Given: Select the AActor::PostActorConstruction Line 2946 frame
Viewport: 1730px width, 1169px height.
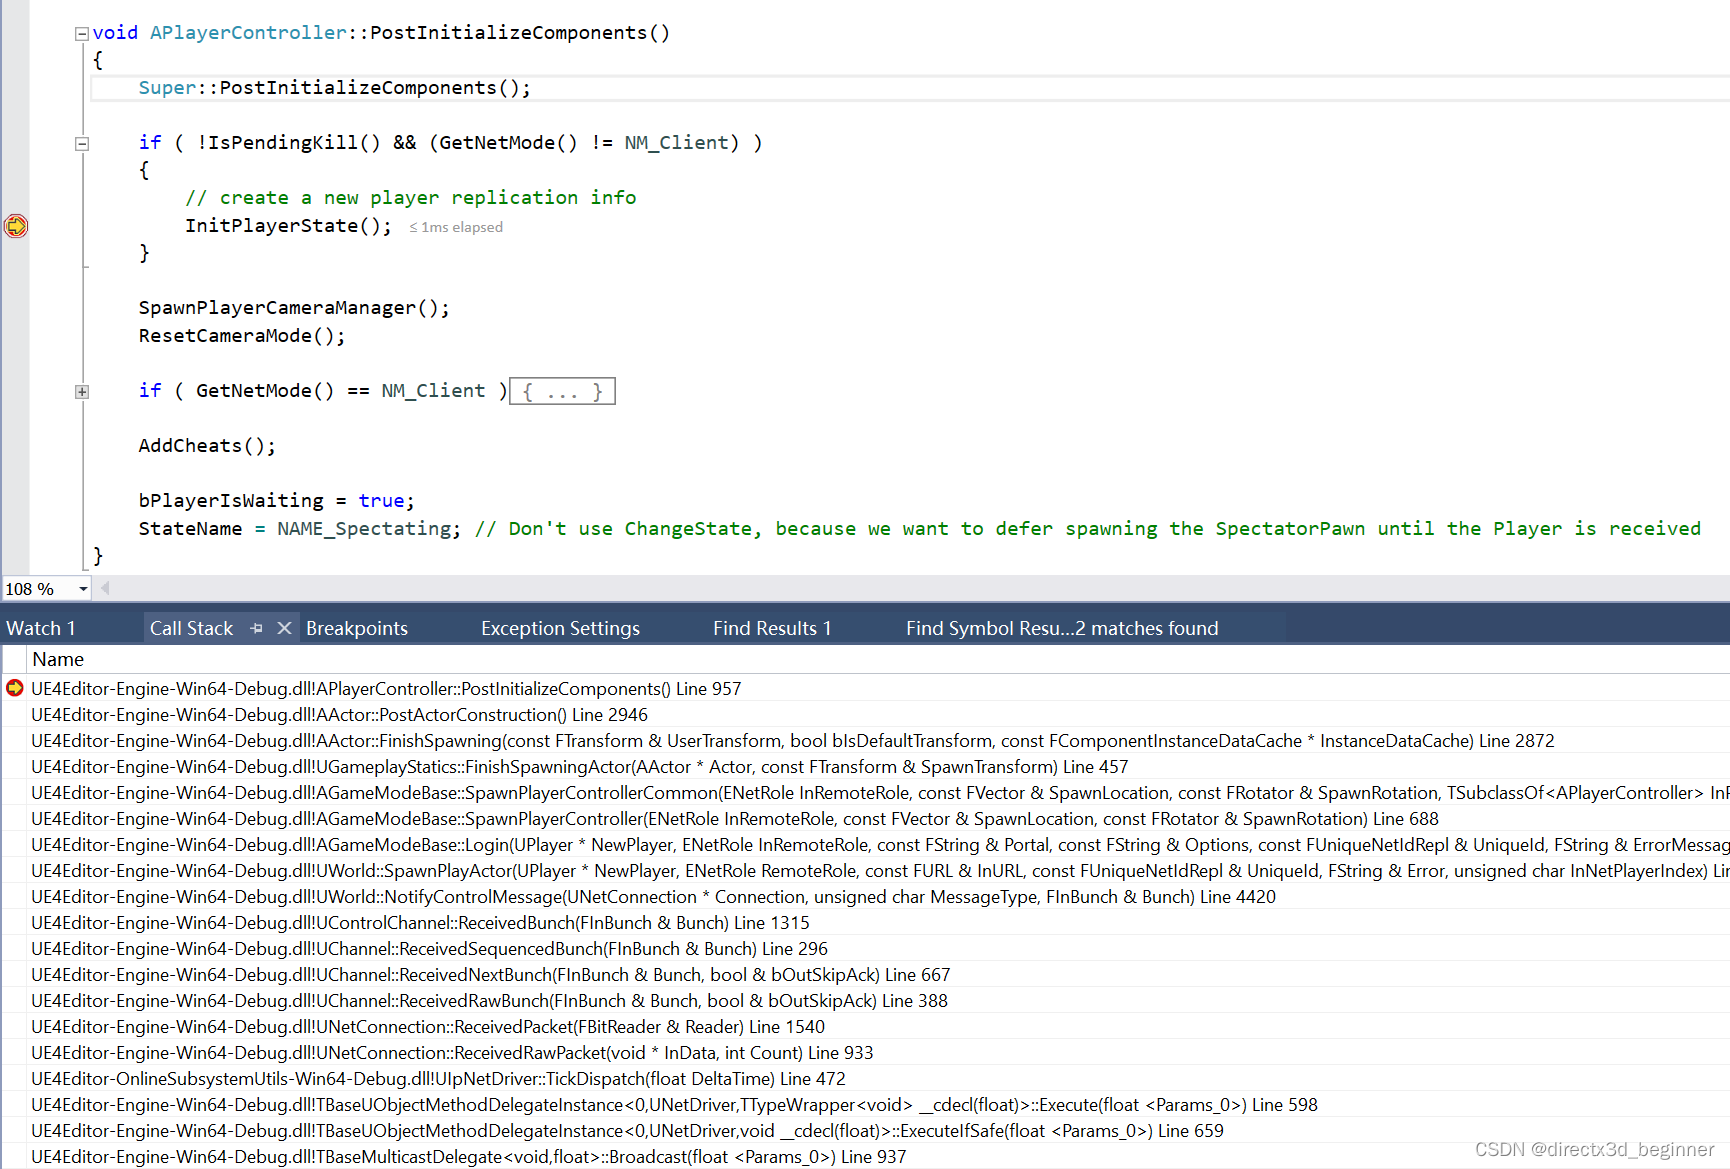Looking at the screenshot, I should coord(339,714).
